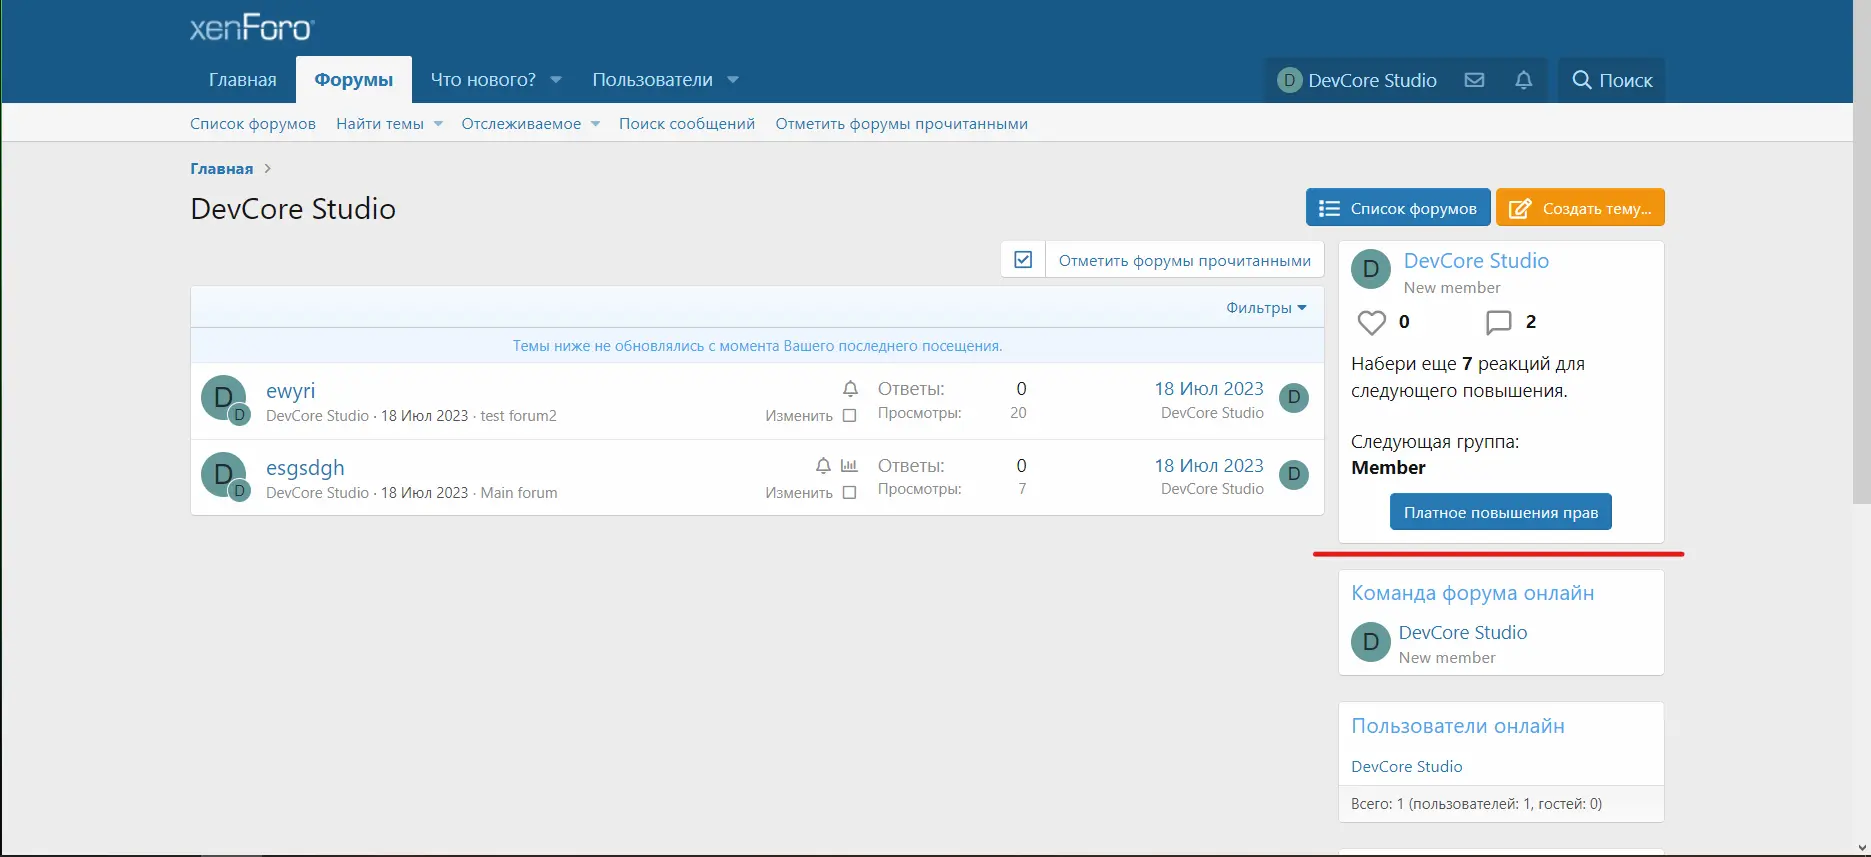Tick the Изменить checkbox for ewyri

pos(849,416)
